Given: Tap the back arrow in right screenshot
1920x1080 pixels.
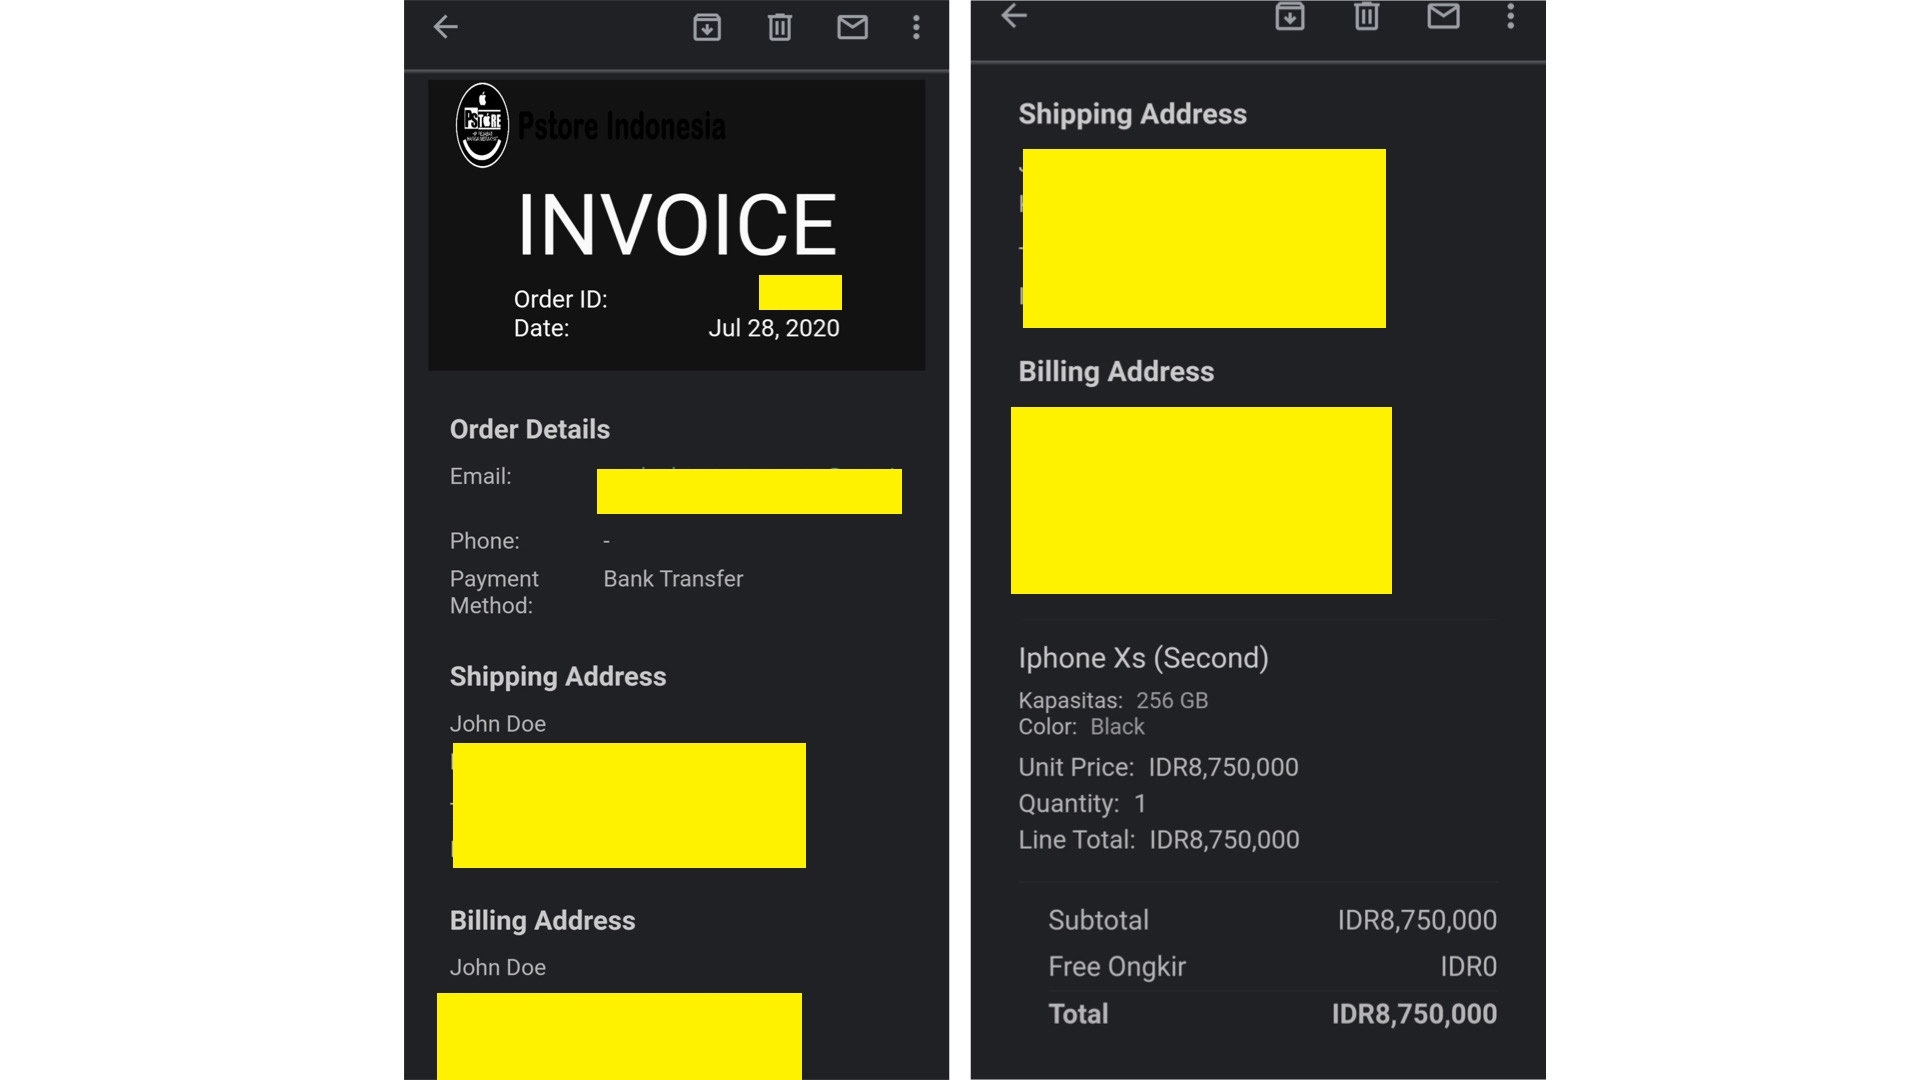Looking at the screenshot, I should pyautogui.click(x=1014, y=15).
